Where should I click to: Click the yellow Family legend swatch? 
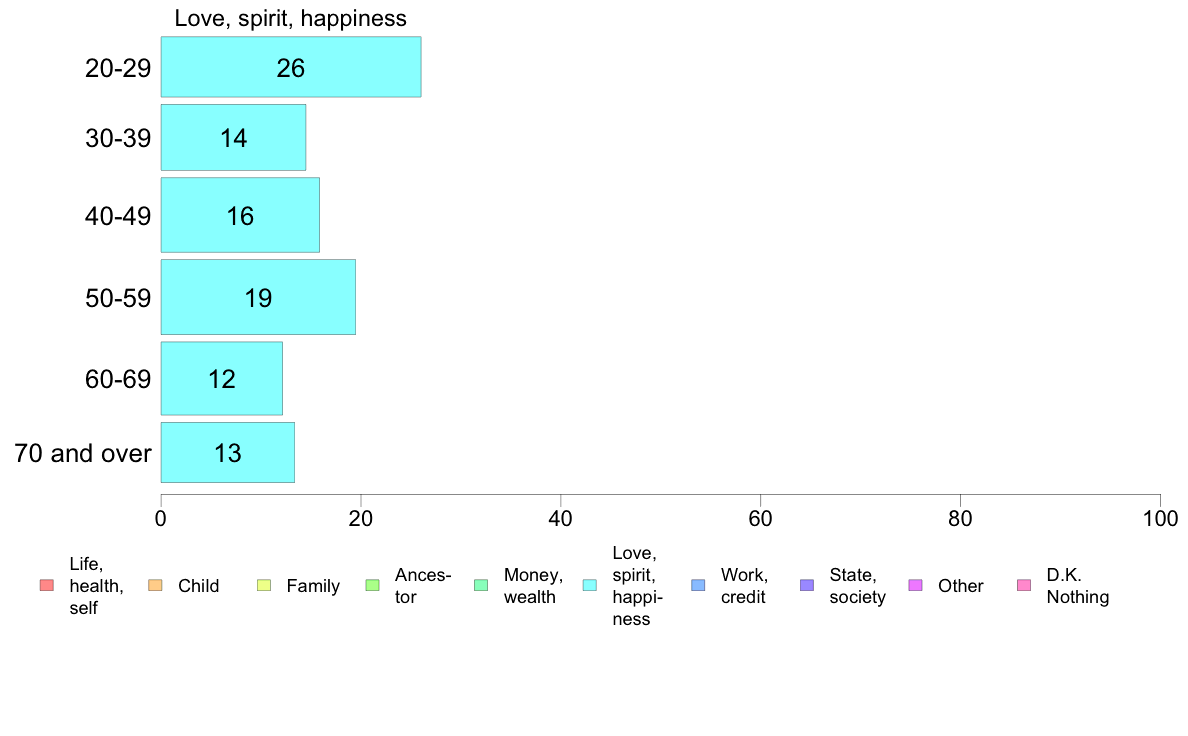coord(264,585)
